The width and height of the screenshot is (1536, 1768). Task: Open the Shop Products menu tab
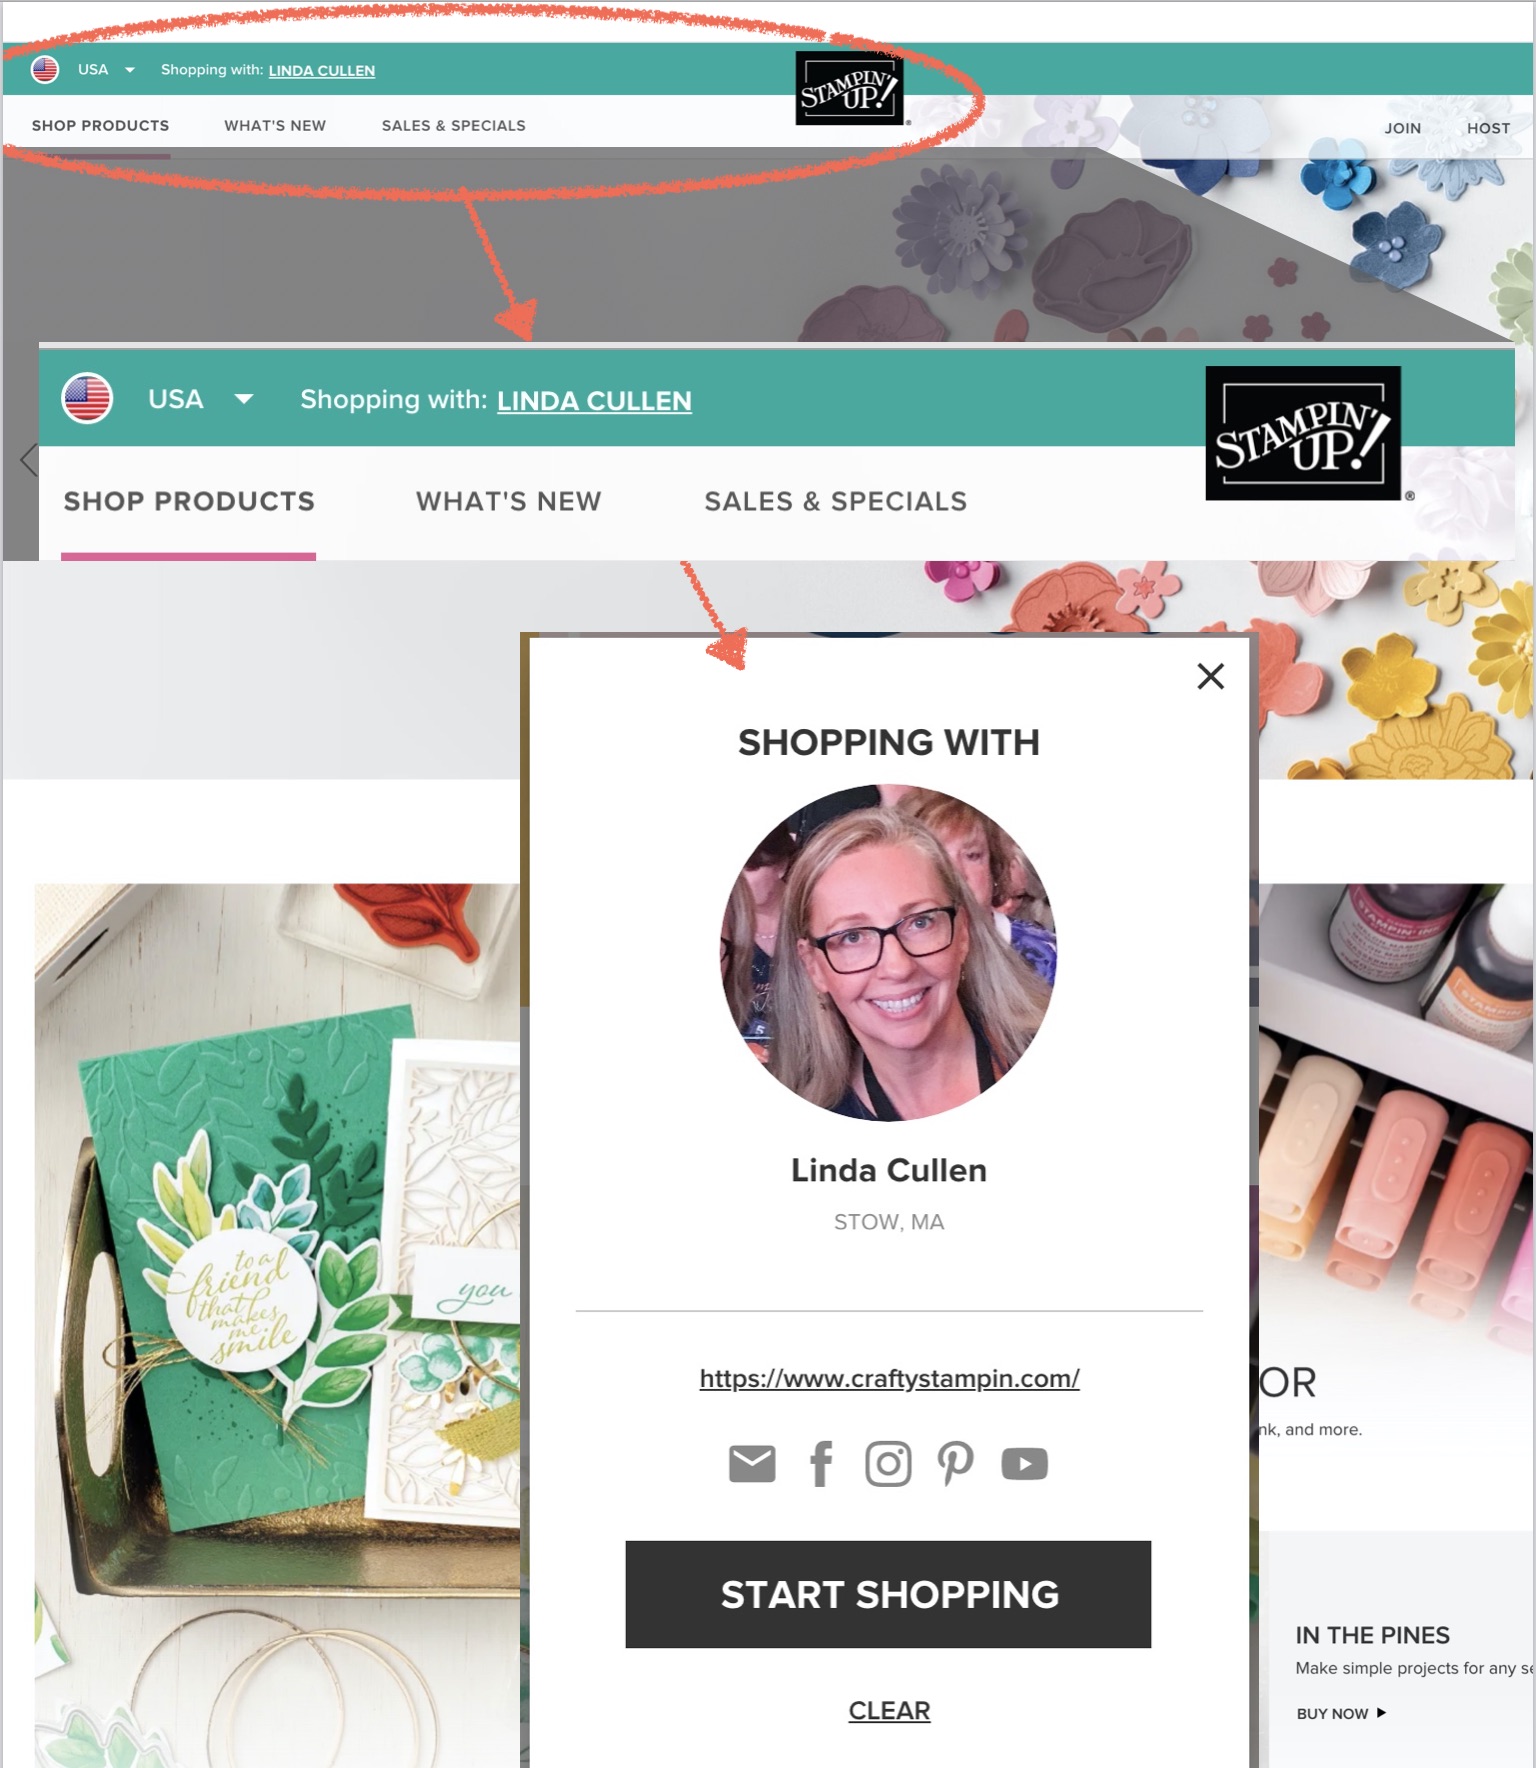[x=100, y=126]
